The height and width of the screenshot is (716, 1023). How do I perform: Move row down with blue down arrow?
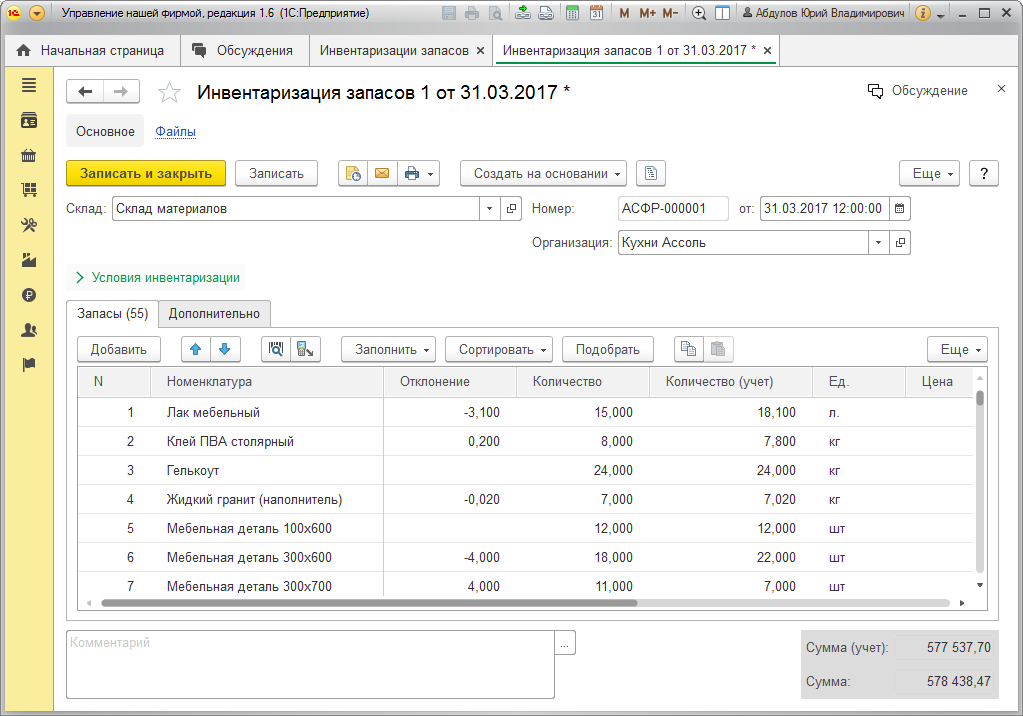tap(224, 349)
